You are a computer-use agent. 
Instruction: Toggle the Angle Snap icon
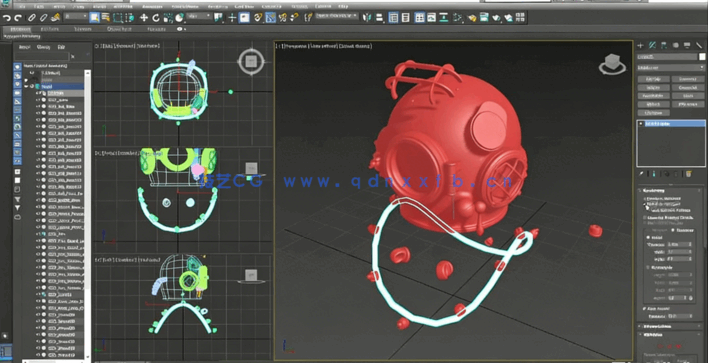pos(270,18)
